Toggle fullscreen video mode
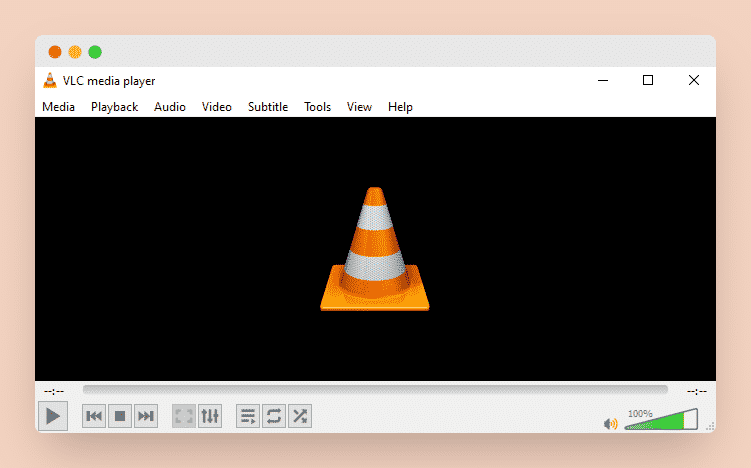Viewport: 751px width, 468px height. click(184, 416)
